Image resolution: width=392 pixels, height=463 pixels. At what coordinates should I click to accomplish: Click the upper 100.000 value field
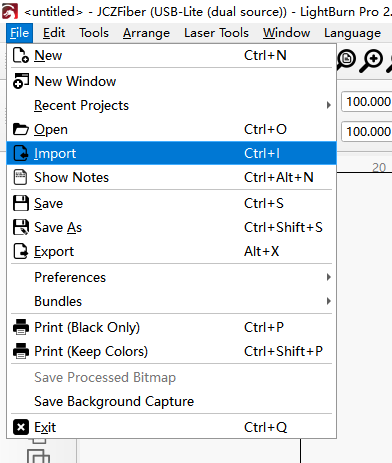click(x=367, y=102)
